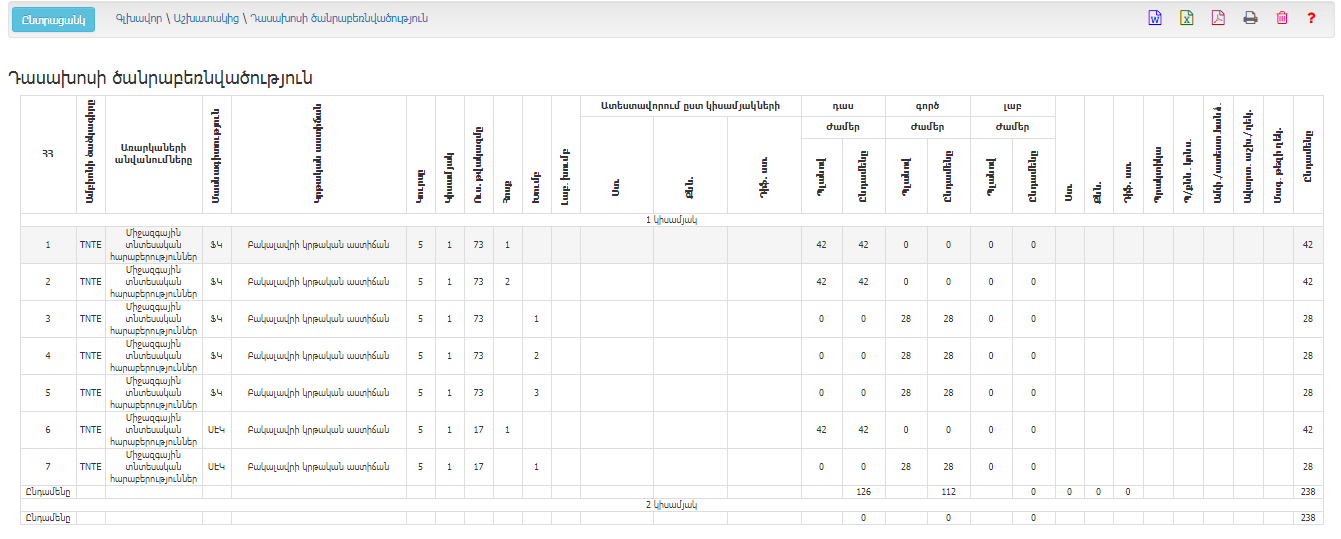The image size is (1341, 539).
Task: Click the 112 total cell
Action: click(x=948, y=492)
